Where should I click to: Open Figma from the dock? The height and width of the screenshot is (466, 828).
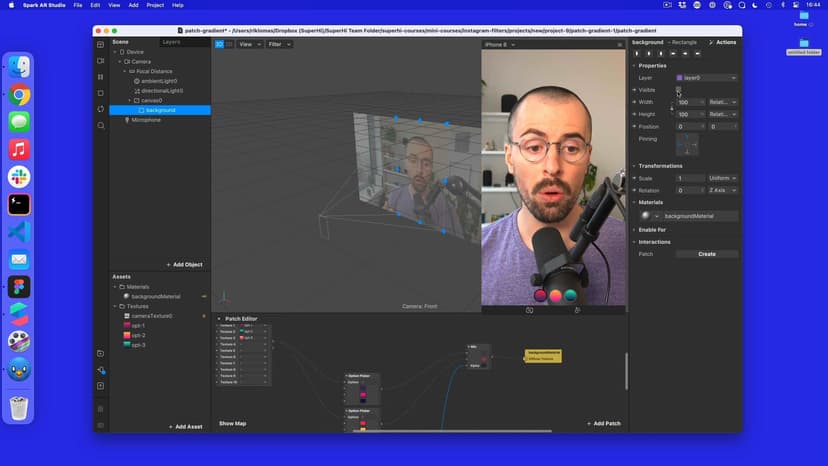coord(19,287)
